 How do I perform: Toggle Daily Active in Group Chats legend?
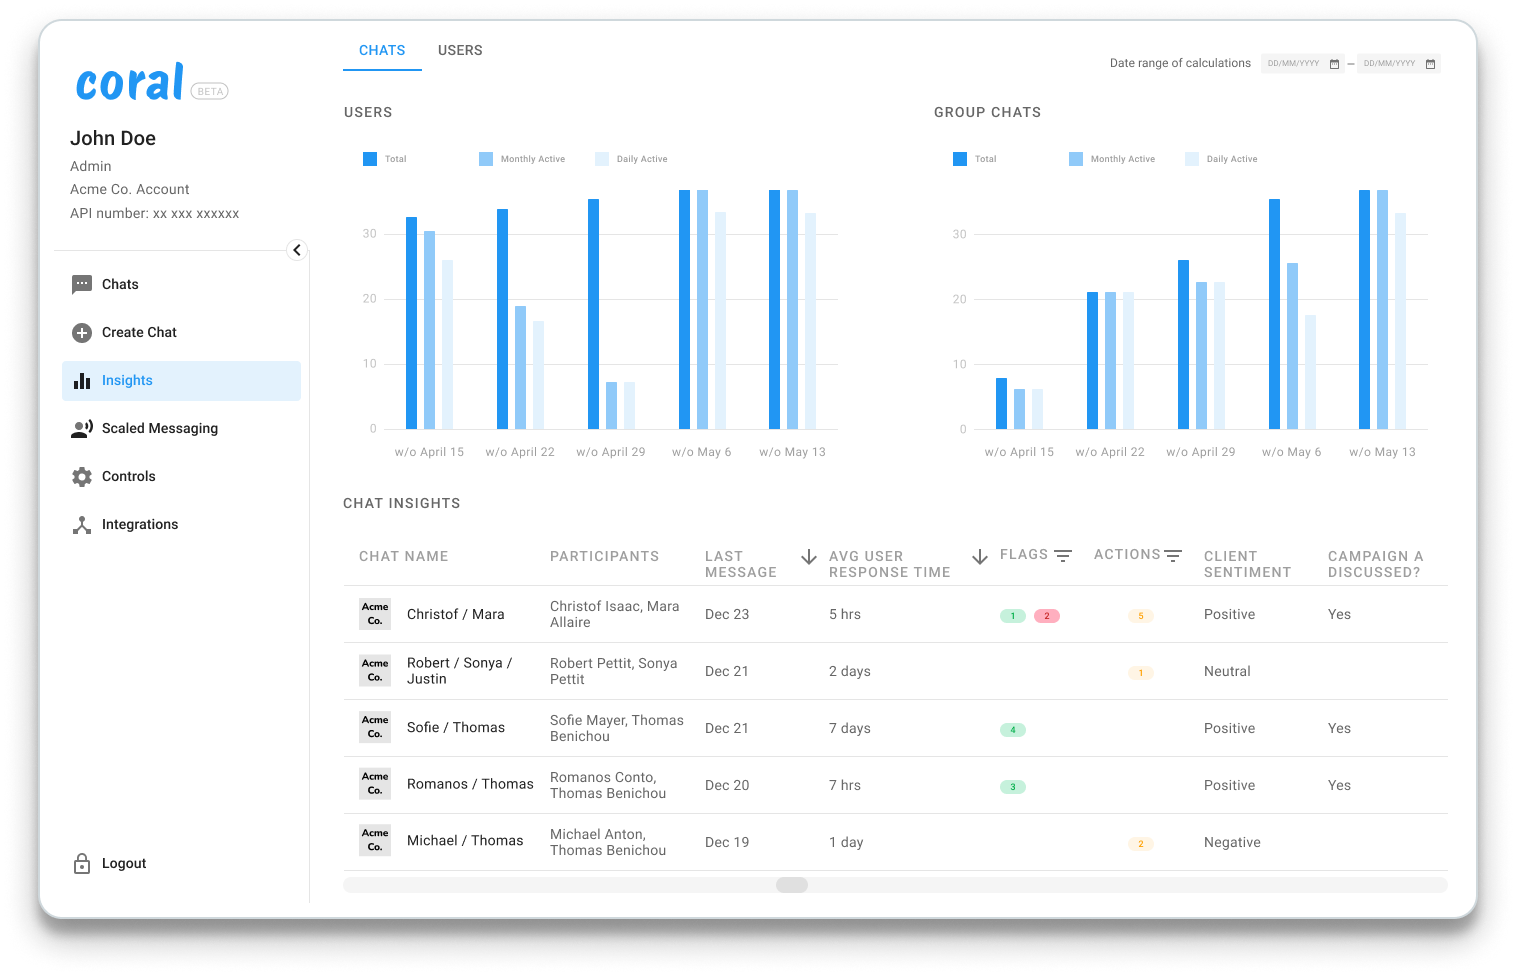pos(1221,159)
